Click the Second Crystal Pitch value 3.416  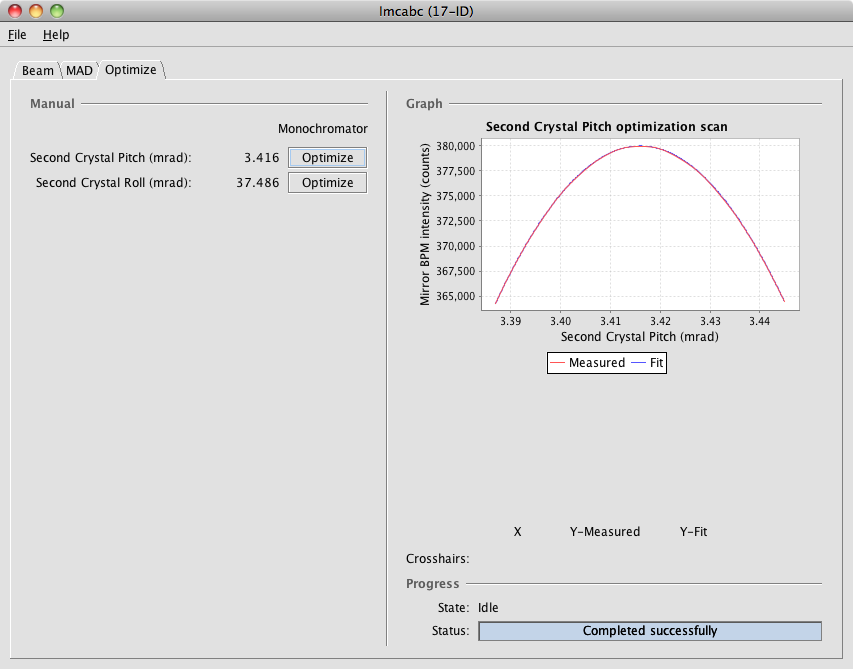coord(262,158)
